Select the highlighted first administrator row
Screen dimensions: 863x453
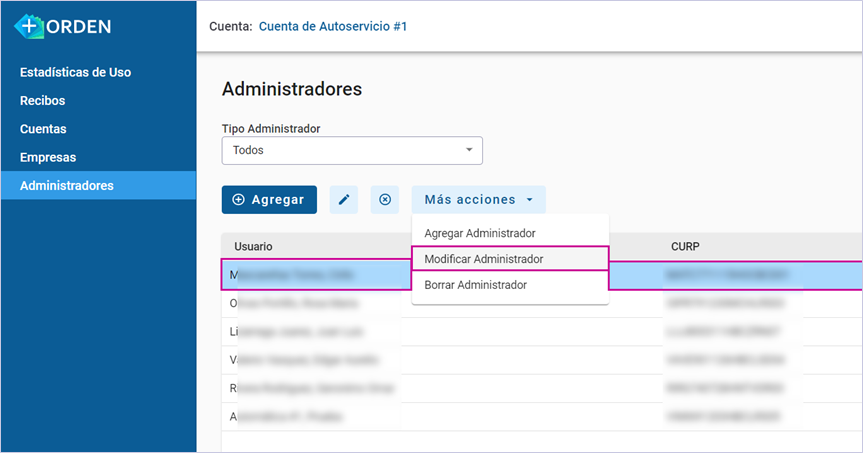[x=542, y=275]
